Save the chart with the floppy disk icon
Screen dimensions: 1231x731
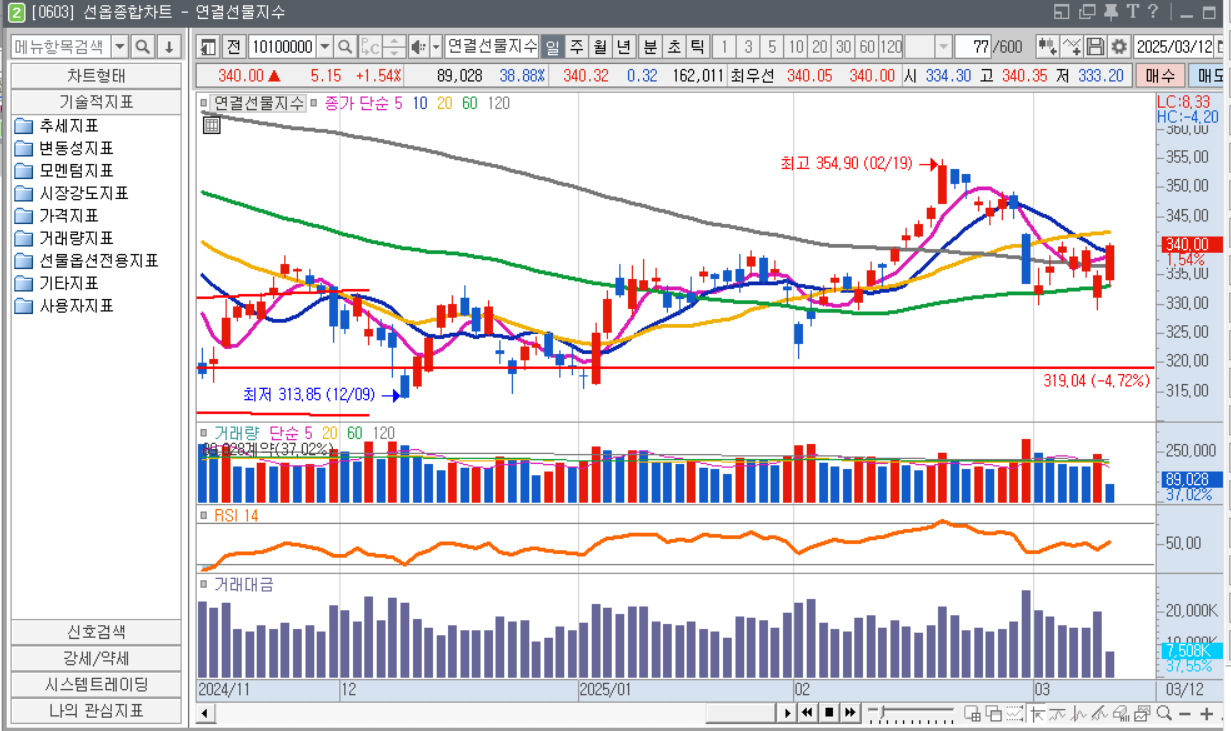coord(1096,47)
